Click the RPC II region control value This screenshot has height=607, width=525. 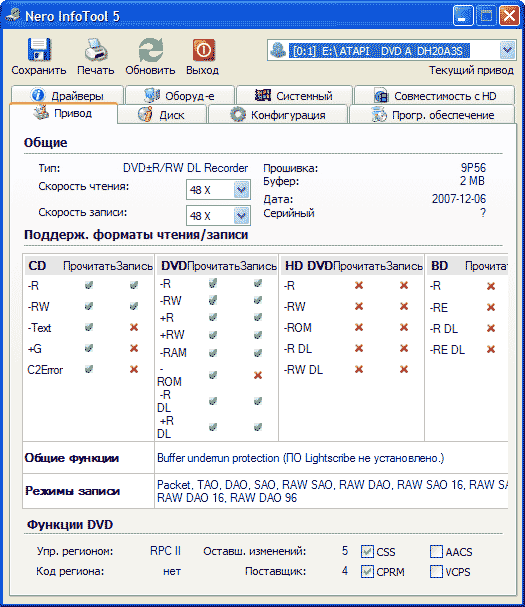pyautogui.click(x=166, y=551)
